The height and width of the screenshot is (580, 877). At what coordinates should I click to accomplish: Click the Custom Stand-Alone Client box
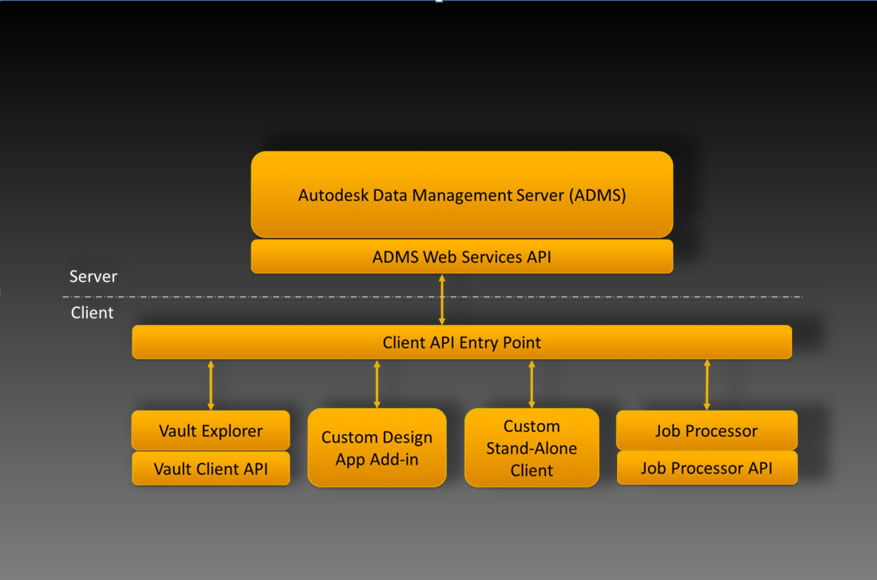click(531, 447)
